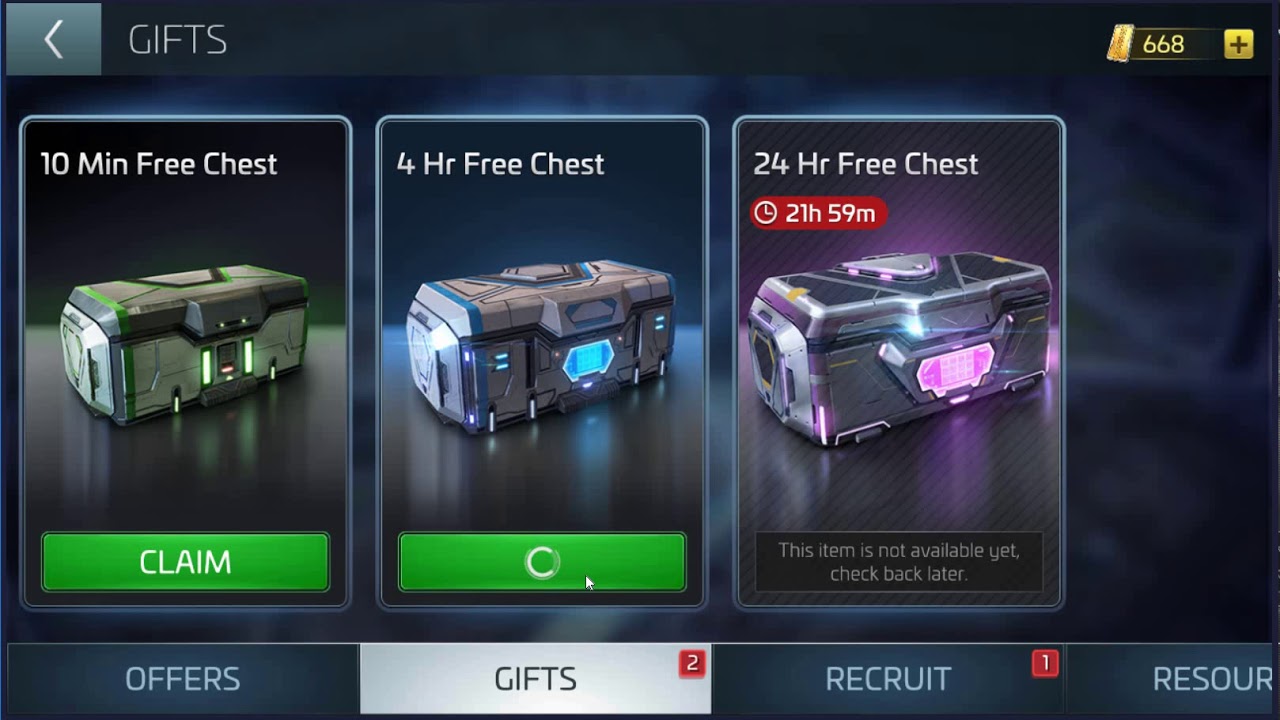Viewport: 1280px width, 720px height.
Task: Go back using the arrow icon
Action: [53, 40]
